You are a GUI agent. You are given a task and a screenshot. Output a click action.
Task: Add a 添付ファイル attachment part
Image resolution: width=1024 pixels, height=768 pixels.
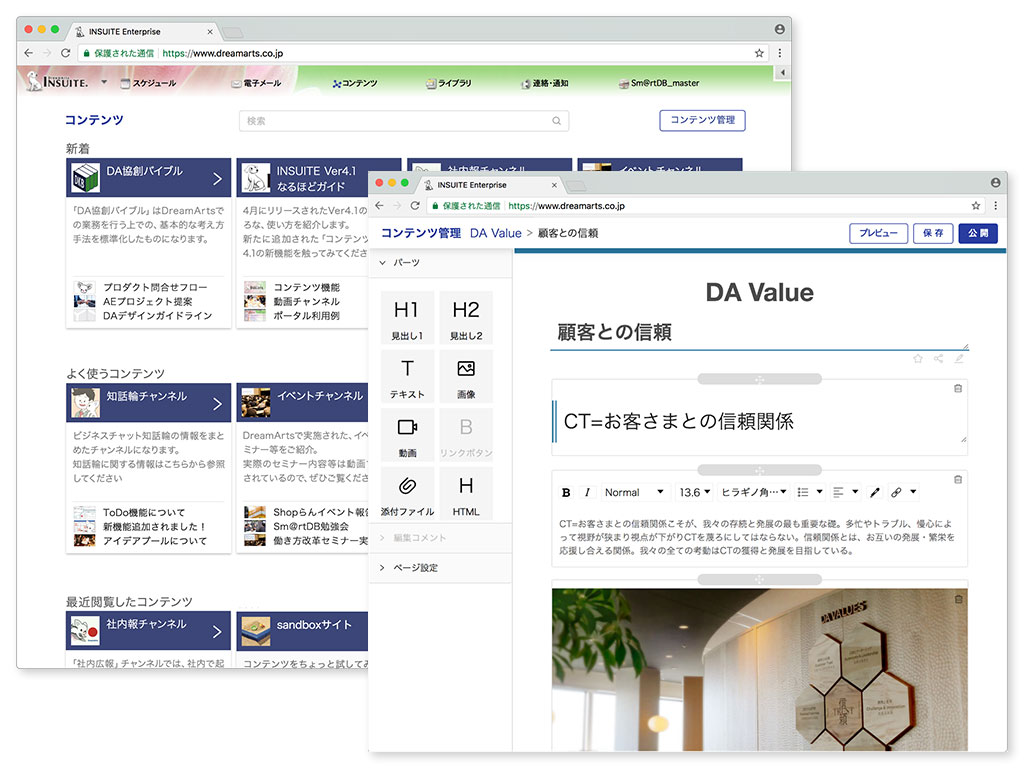coord(407,494)
